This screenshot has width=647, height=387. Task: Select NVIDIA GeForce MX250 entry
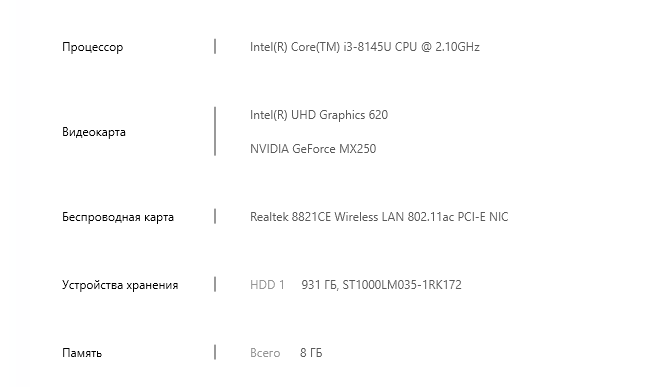[313, 149]
